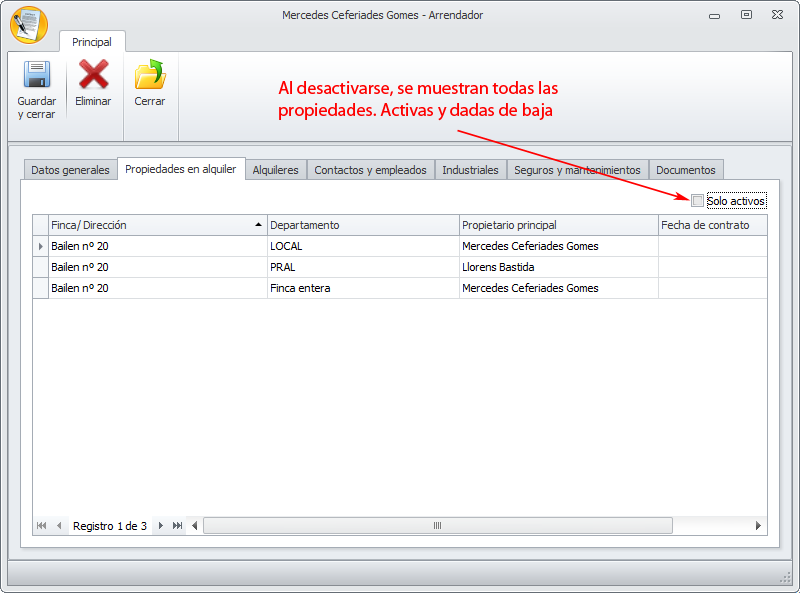Click the Llorens Bastida owner cell

pyautogui.click(x=559, y=267)
